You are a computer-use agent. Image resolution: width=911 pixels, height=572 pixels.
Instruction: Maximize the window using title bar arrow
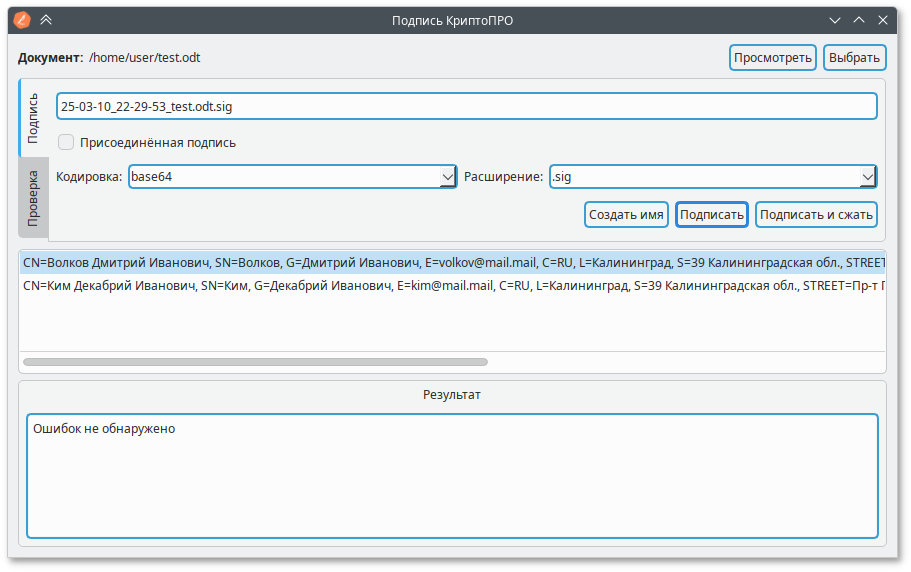pyautogui.click(x=858, y=19)
